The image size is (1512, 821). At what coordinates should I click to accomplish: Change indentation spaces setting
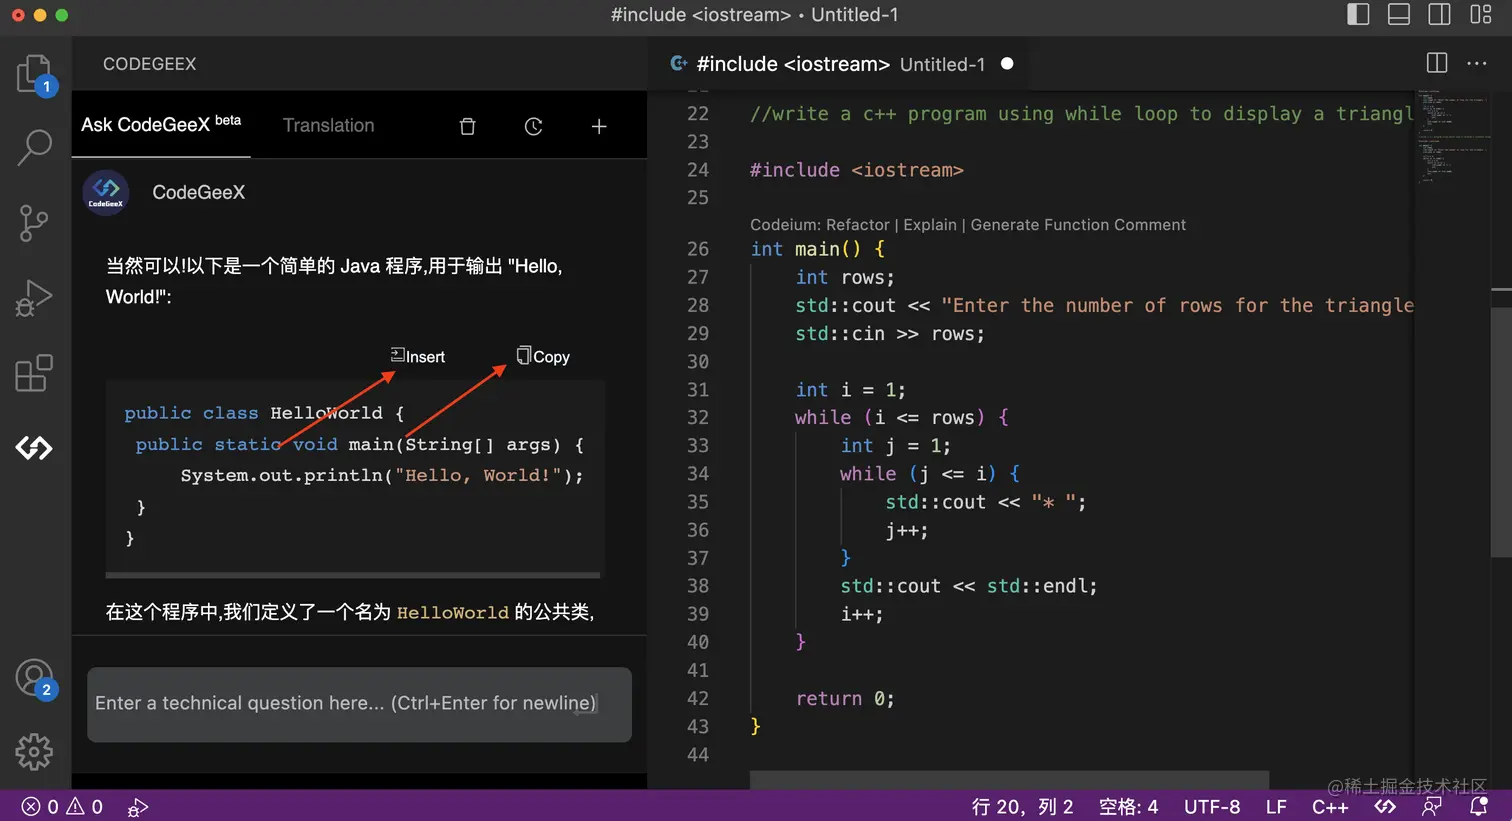(x=1128, y=806)
